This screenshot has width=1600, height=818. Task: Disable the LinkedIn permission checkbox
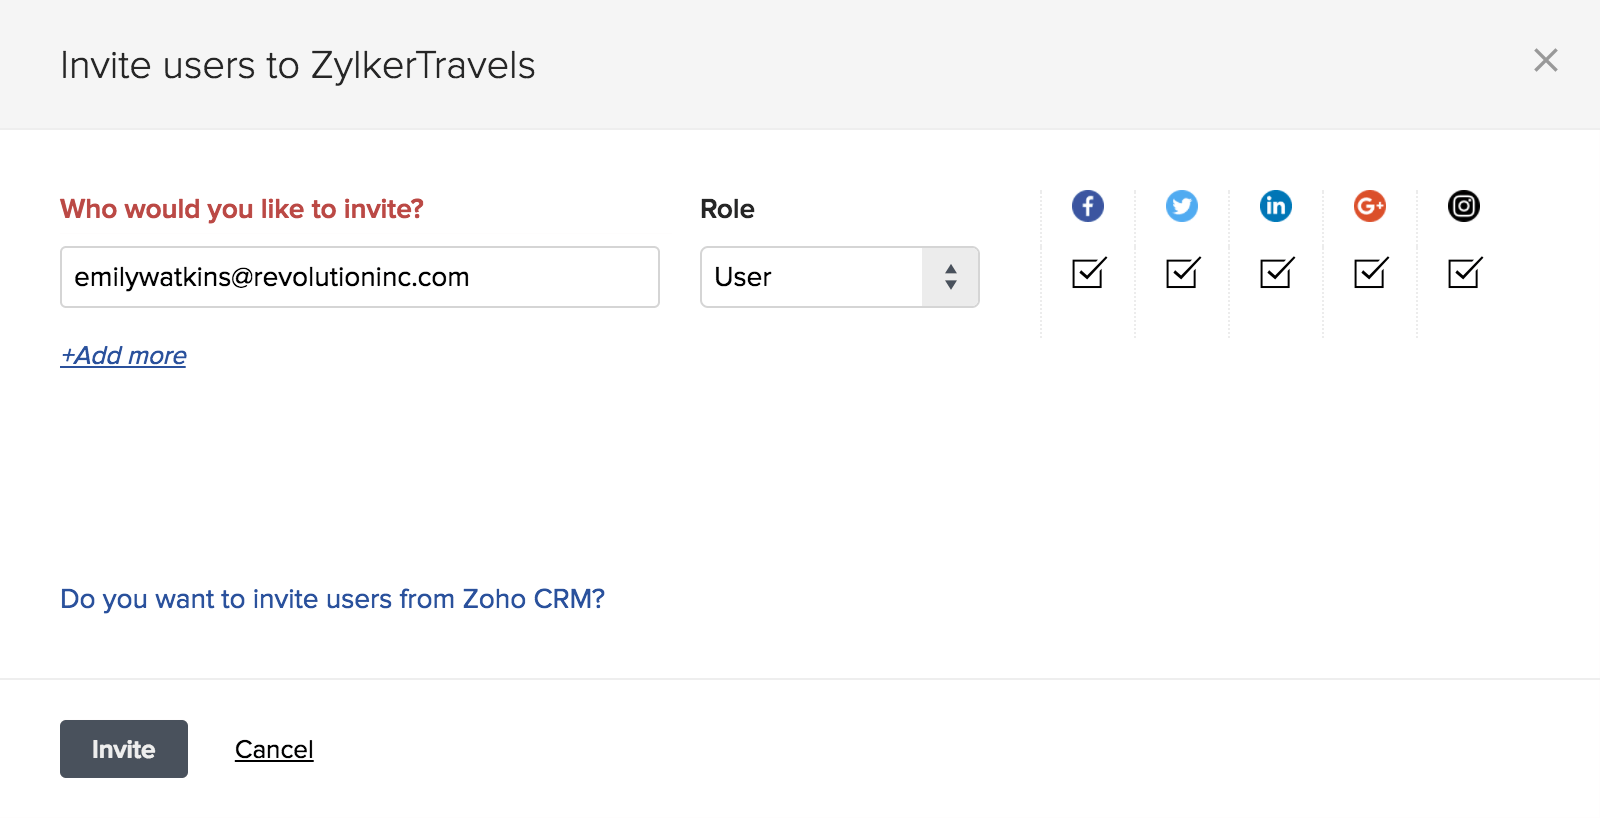[1276, 273]
